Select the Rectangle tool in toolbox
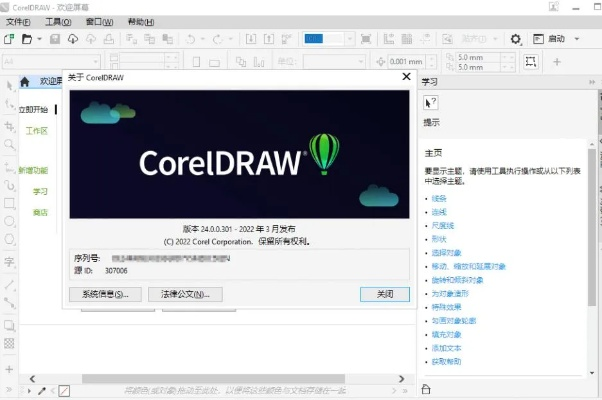This screenshot has height=400, width=602. click(9, 203)
